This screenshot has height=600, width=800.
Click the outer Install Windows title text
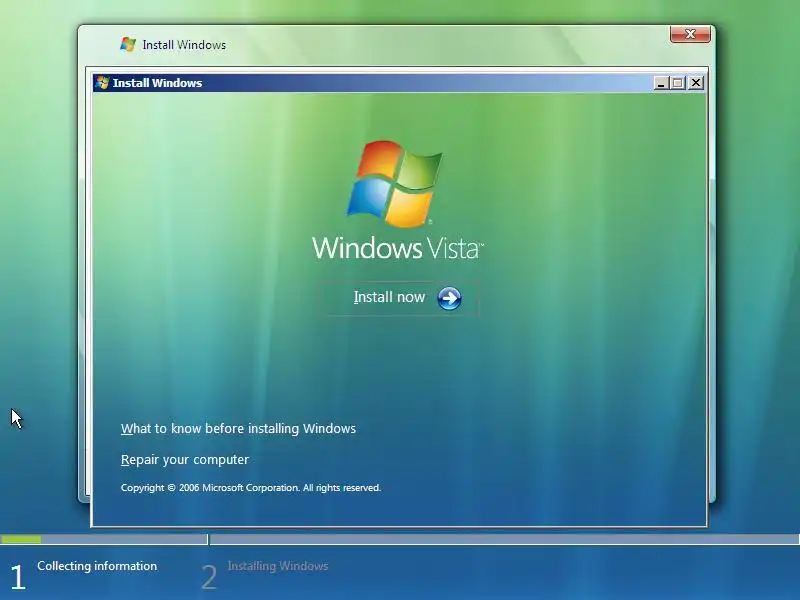[184, 45]
